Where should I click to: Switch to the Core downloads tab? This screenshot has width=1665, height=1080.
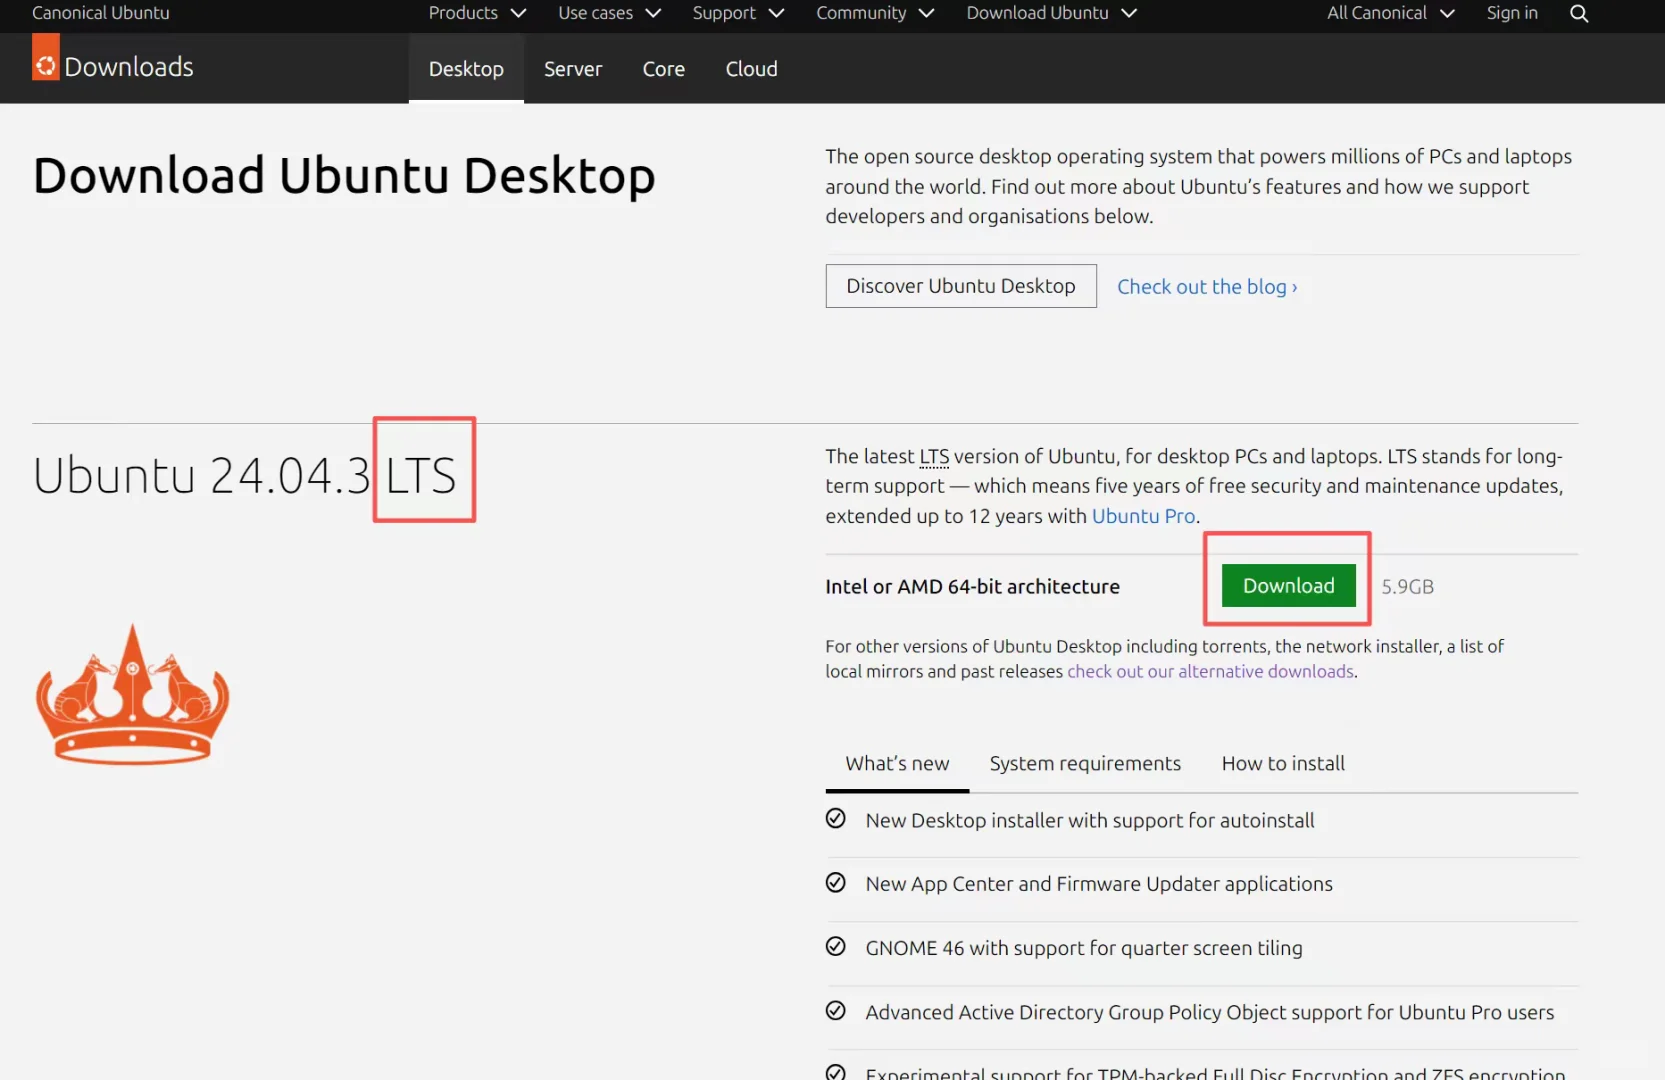pos(664,69)
